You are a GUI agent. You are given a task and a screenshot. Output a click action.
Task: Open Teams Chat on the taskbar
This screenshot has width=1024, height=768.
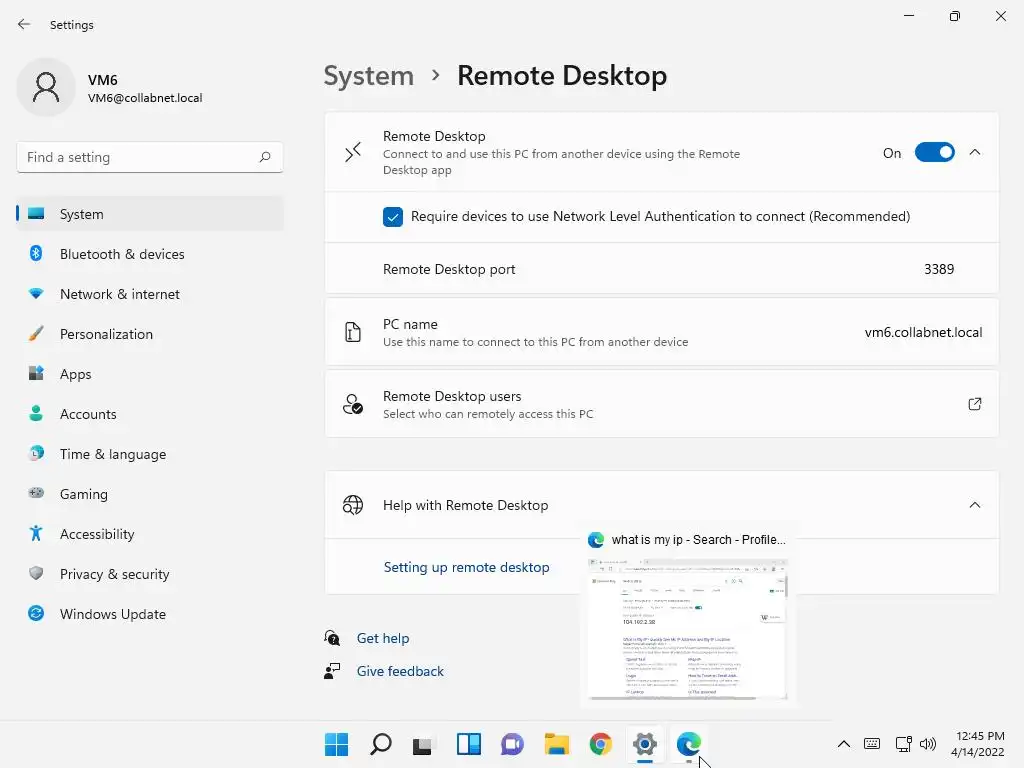tap(512, 744)
